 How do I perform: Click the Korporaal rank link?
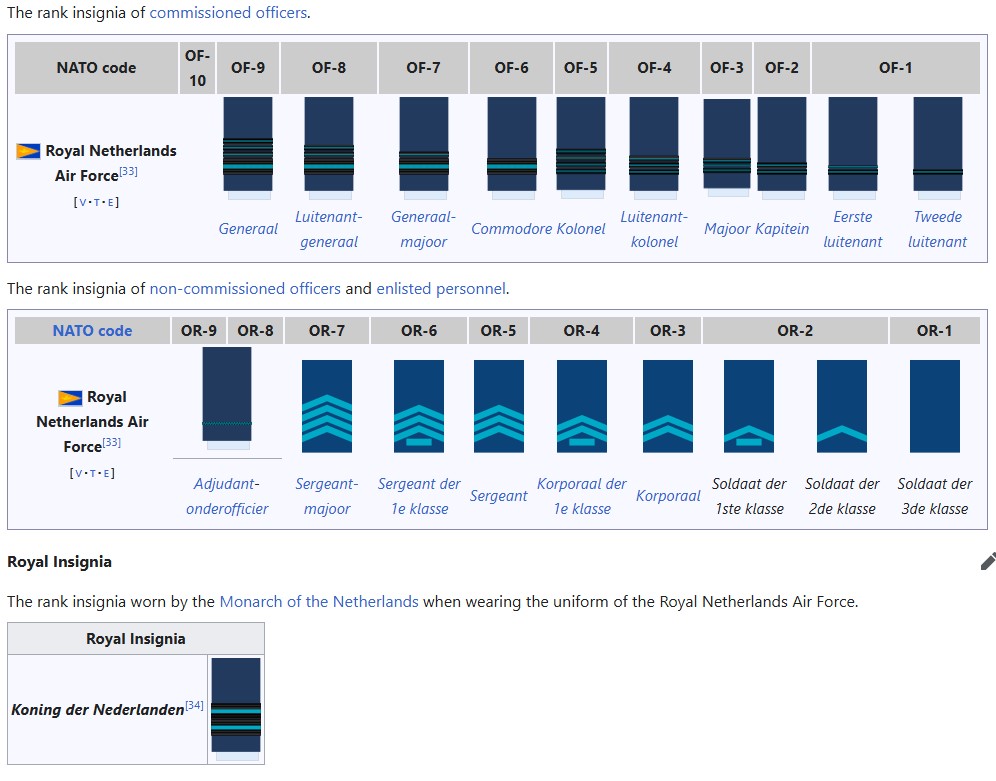tap(668, 497)
